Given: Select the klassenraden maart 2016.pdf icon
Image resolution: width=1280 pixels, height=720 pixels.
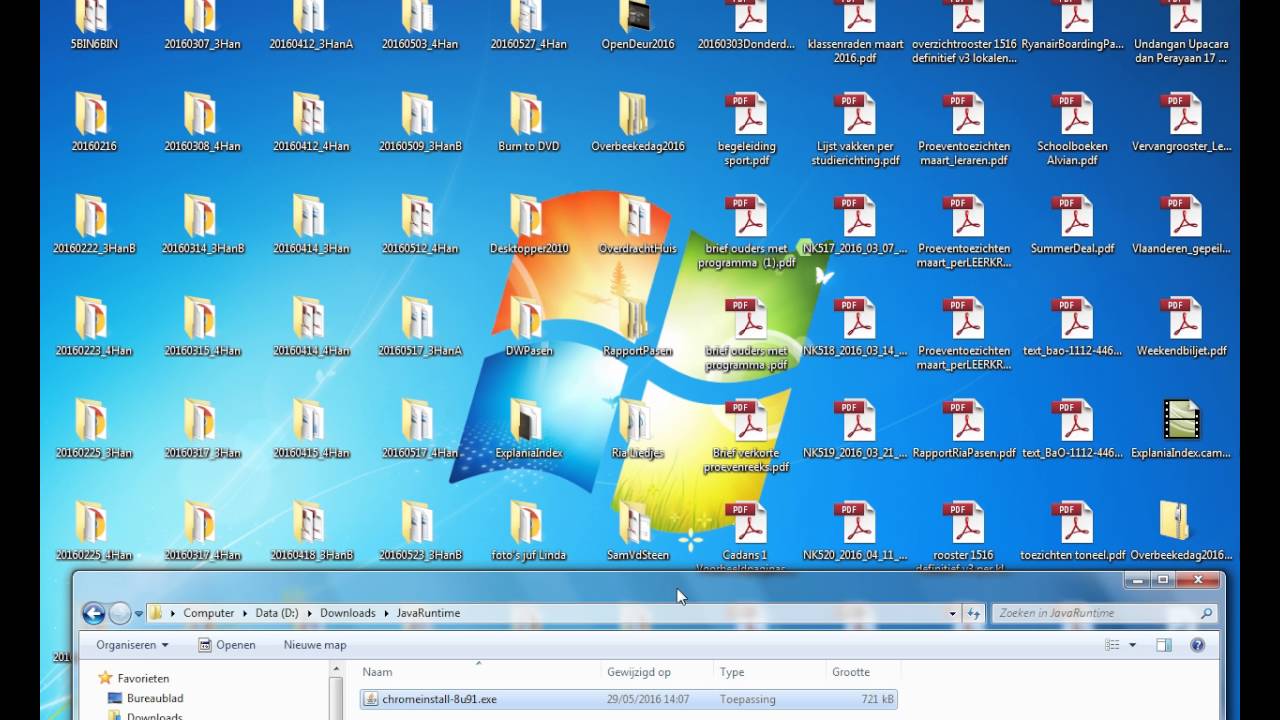Looking at the screenshot, I should pyautogui.click(x=855, y=17).
